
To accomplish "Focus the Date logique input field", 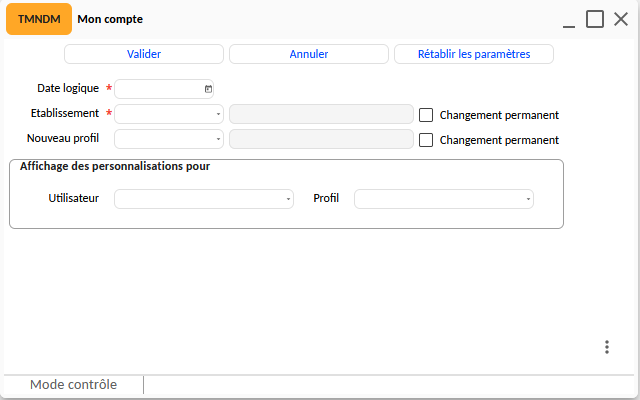I will [159, 89].
